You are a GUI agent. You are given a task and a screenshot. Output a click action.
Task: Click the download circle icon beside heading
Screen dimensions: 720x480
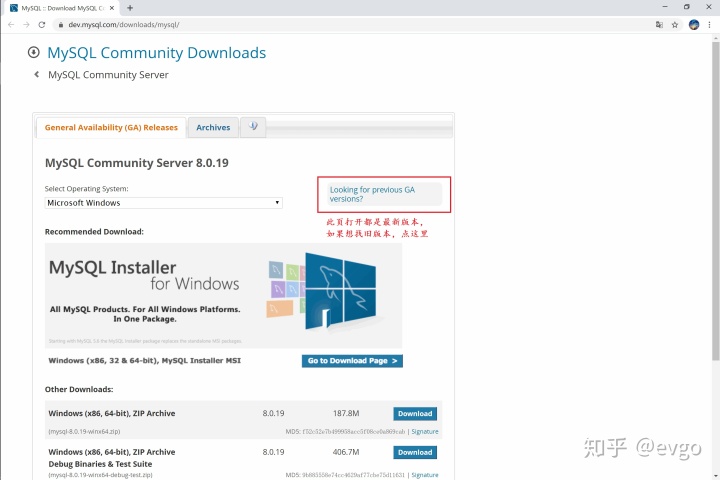pos(34,52)
